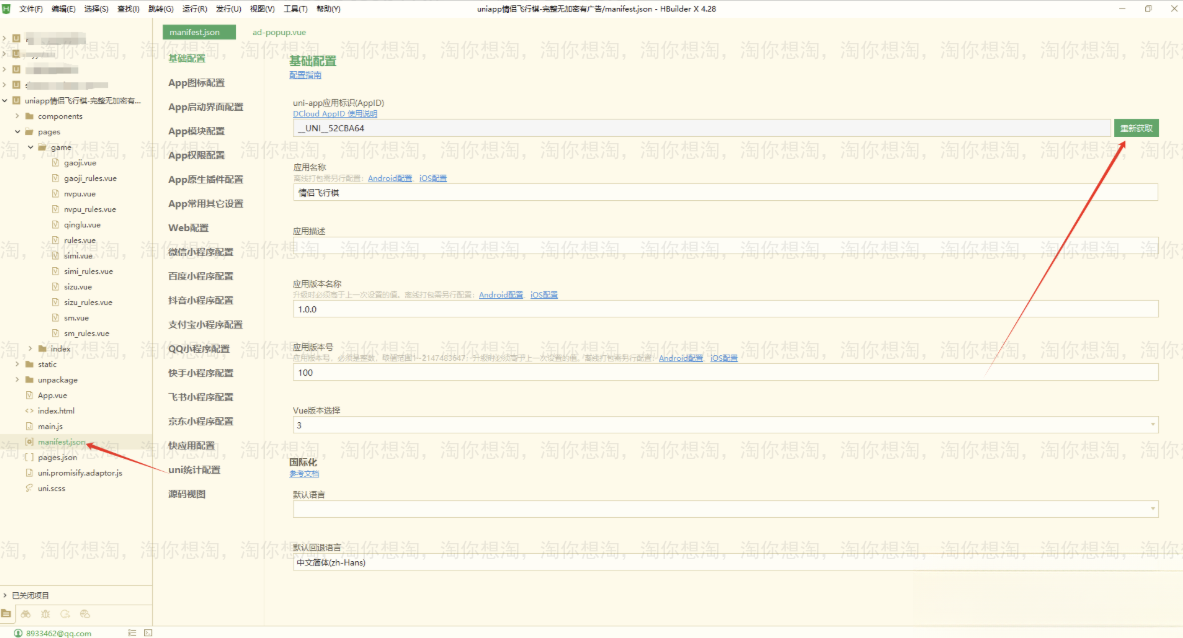Click the 应用名称 input field

click(725, 193)
